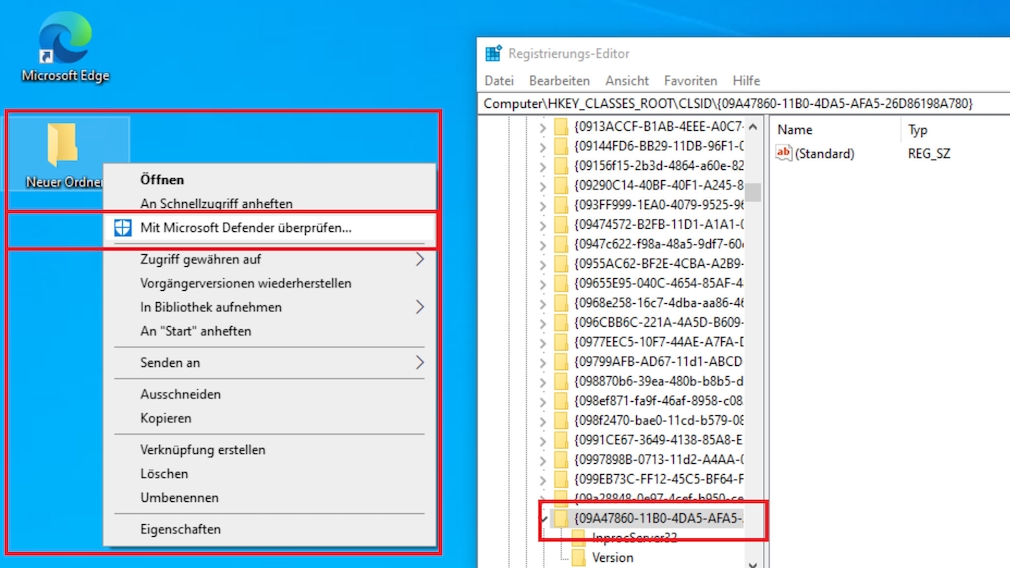Expand the {09144FD6-BB29-11DB registry key

pos(542,147)
